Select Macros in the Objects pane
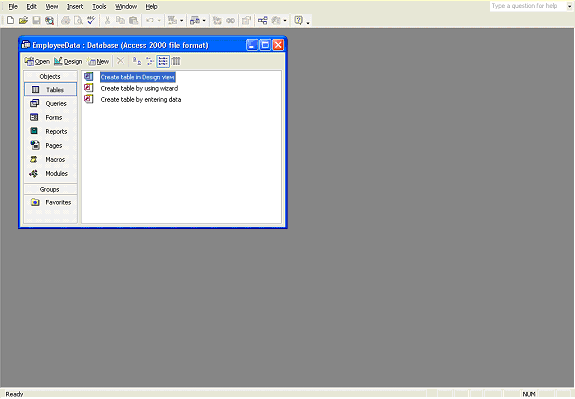This screenshot has height=399, width=575. tap(50, 160)
